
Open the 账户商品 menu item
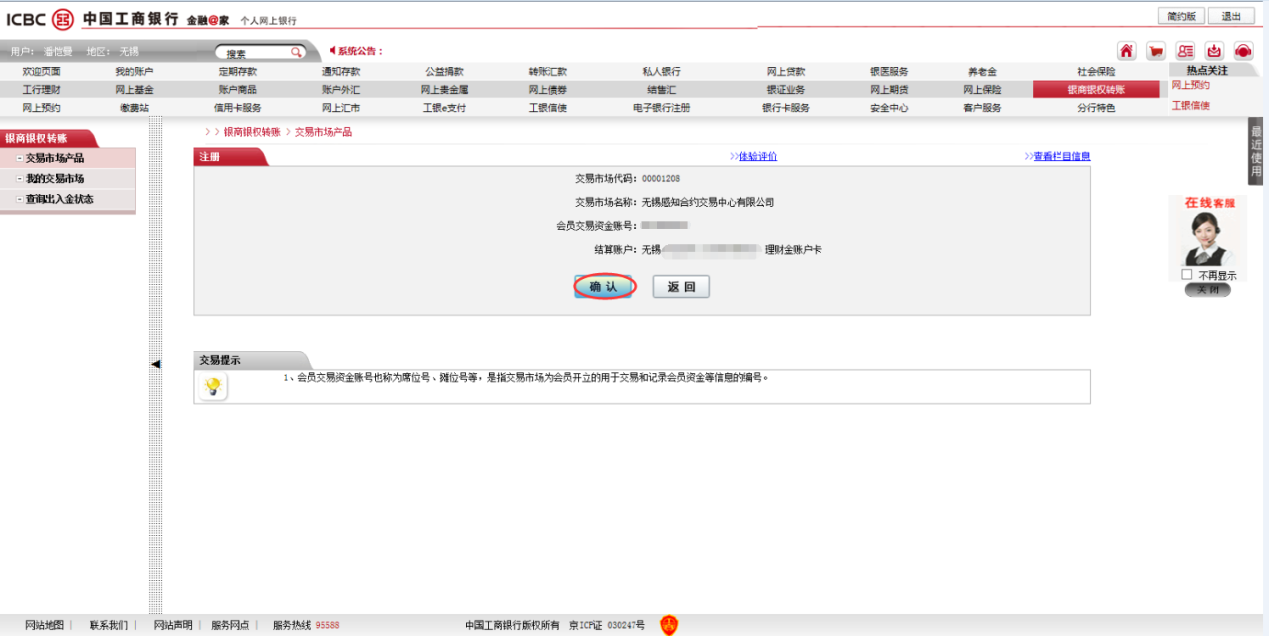coord(238,90)
